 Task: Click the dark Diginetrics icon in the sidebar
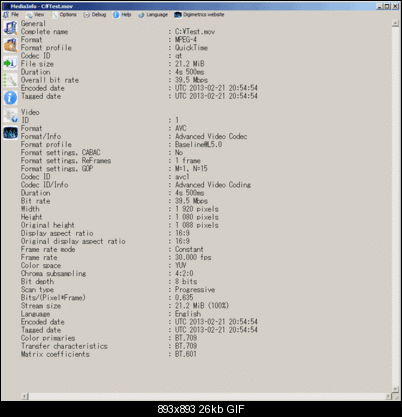pos(10,133)
